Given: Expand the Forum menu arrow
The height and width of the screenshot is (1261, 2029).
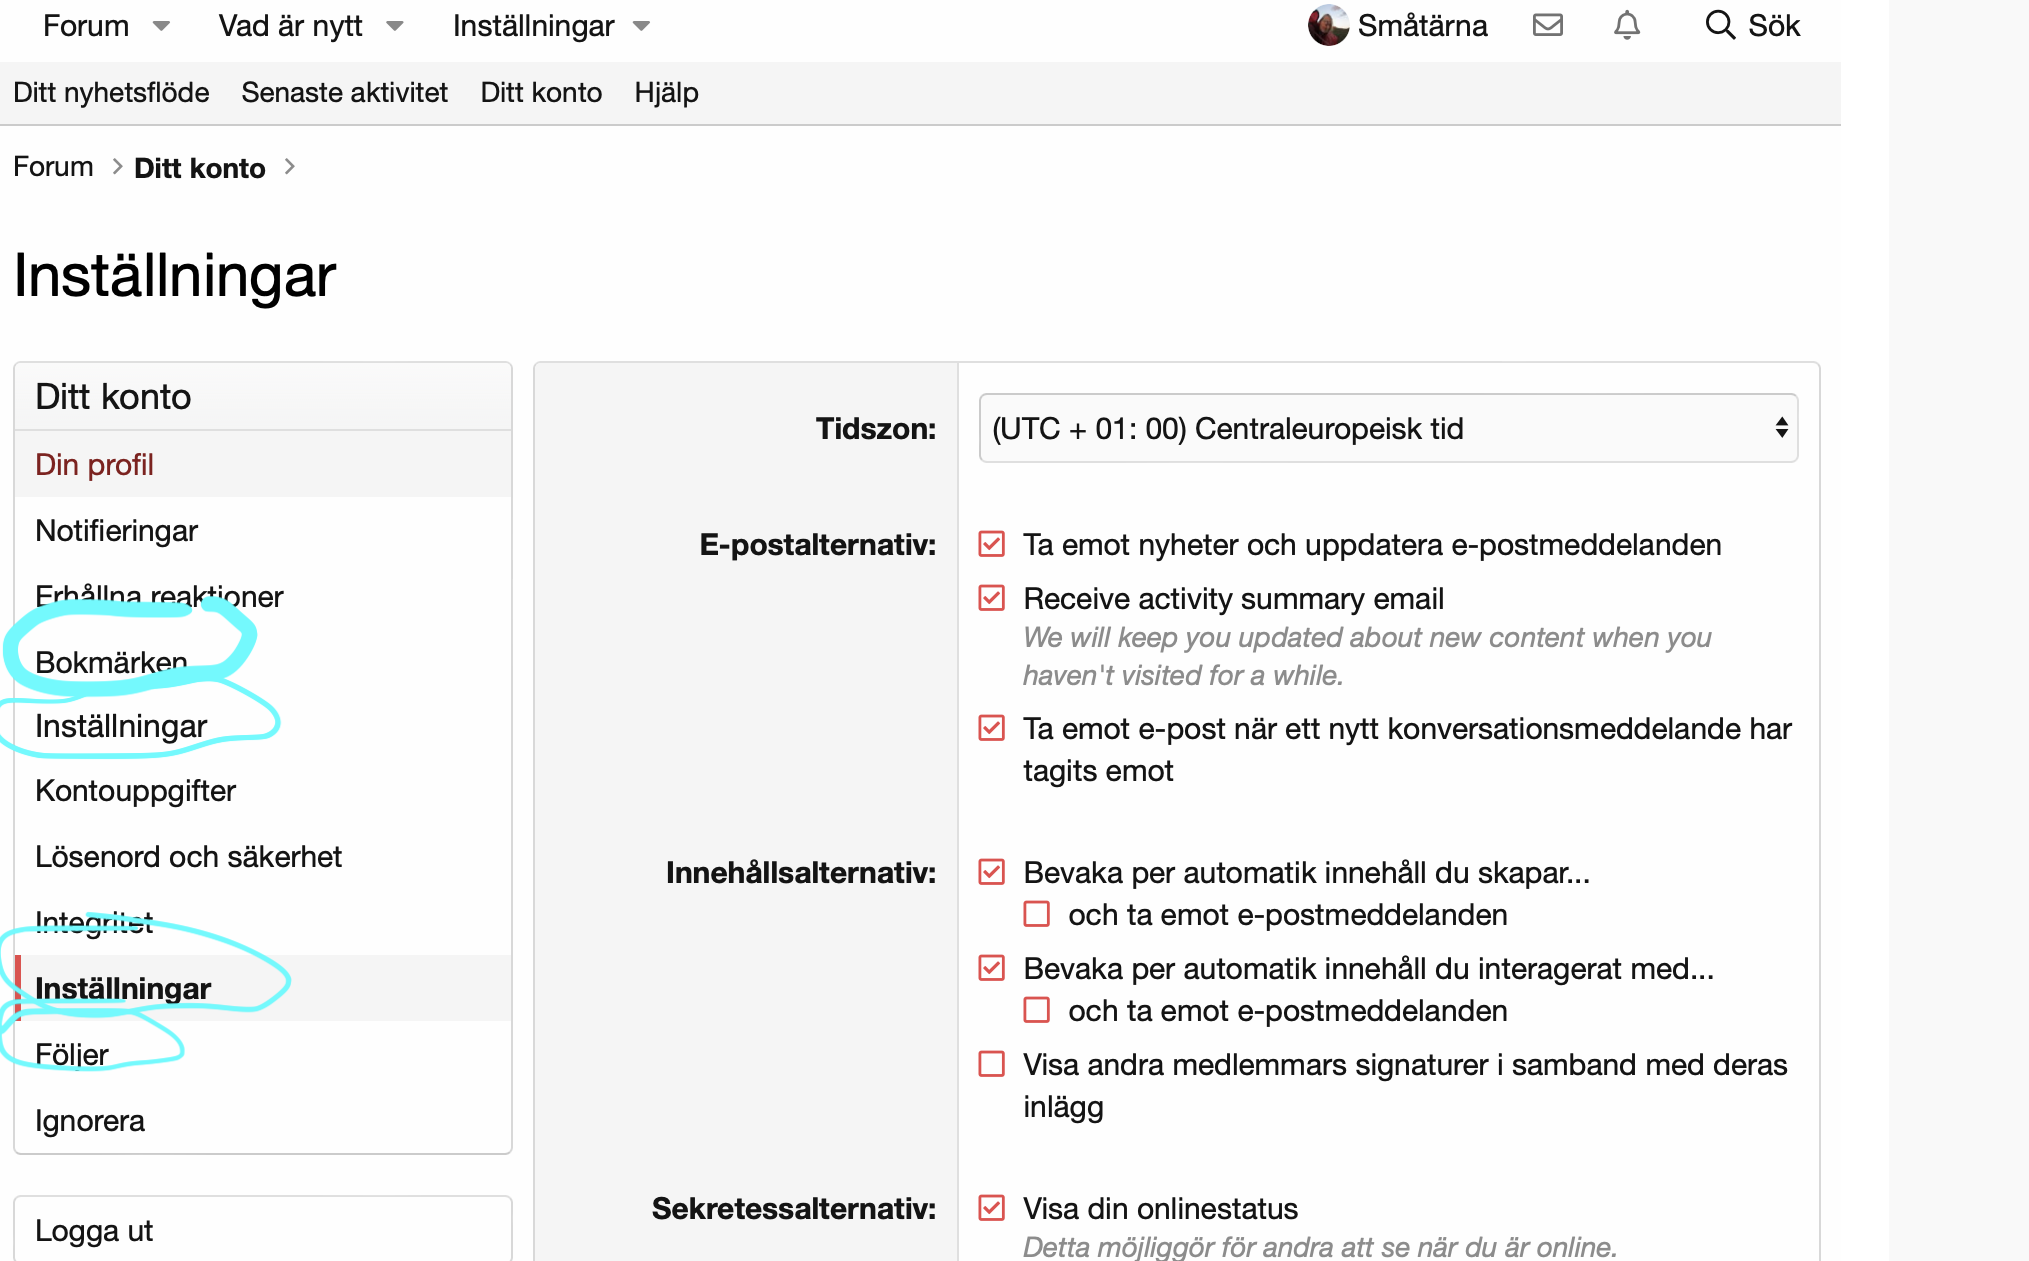Looking at the screenshot, I should tap(161, 26).
